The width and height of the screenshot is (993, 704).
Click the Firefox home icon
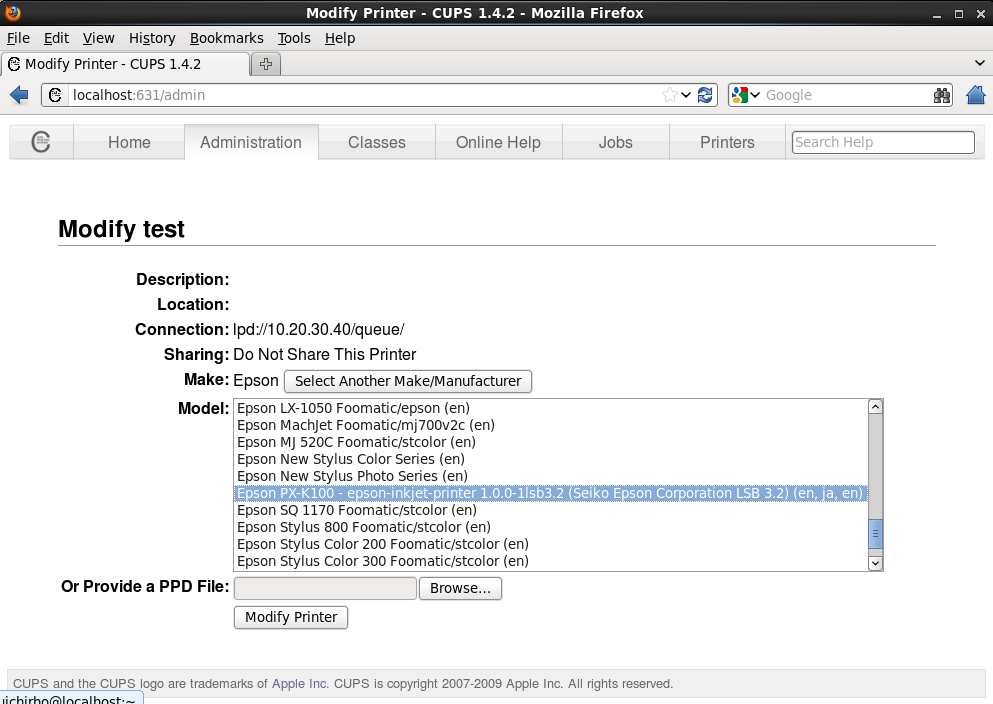coord(976,95)
